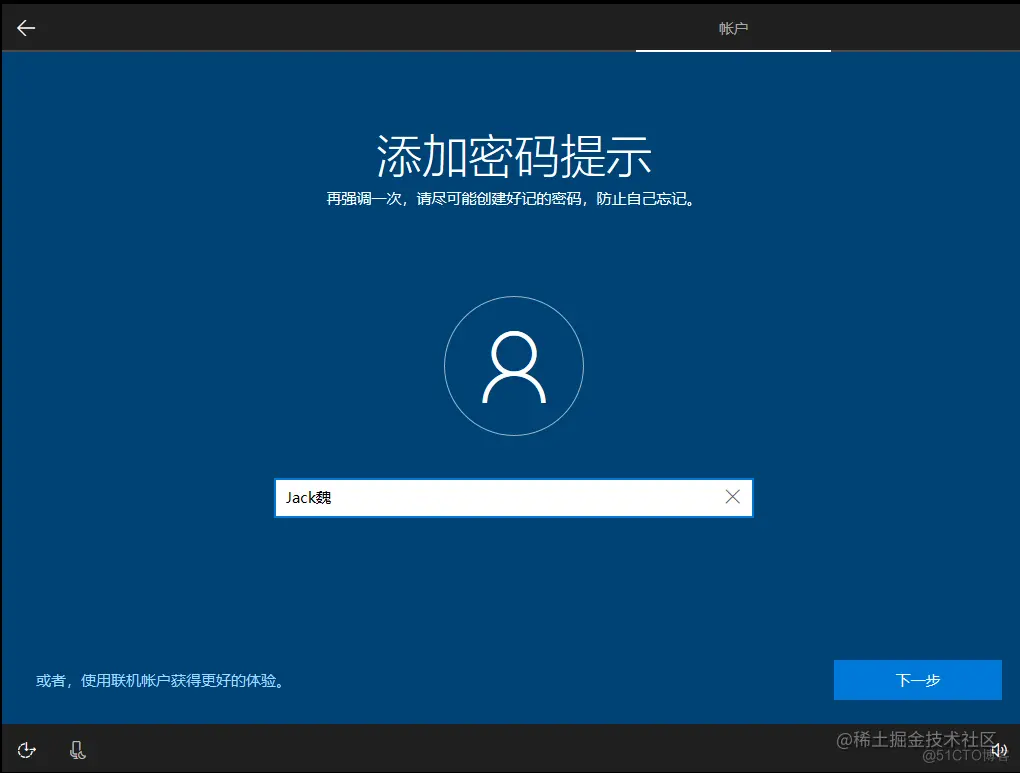Return to previous step with the back arrow
The height and width of the screenshot is (773, 1020).
coord(25,27)
